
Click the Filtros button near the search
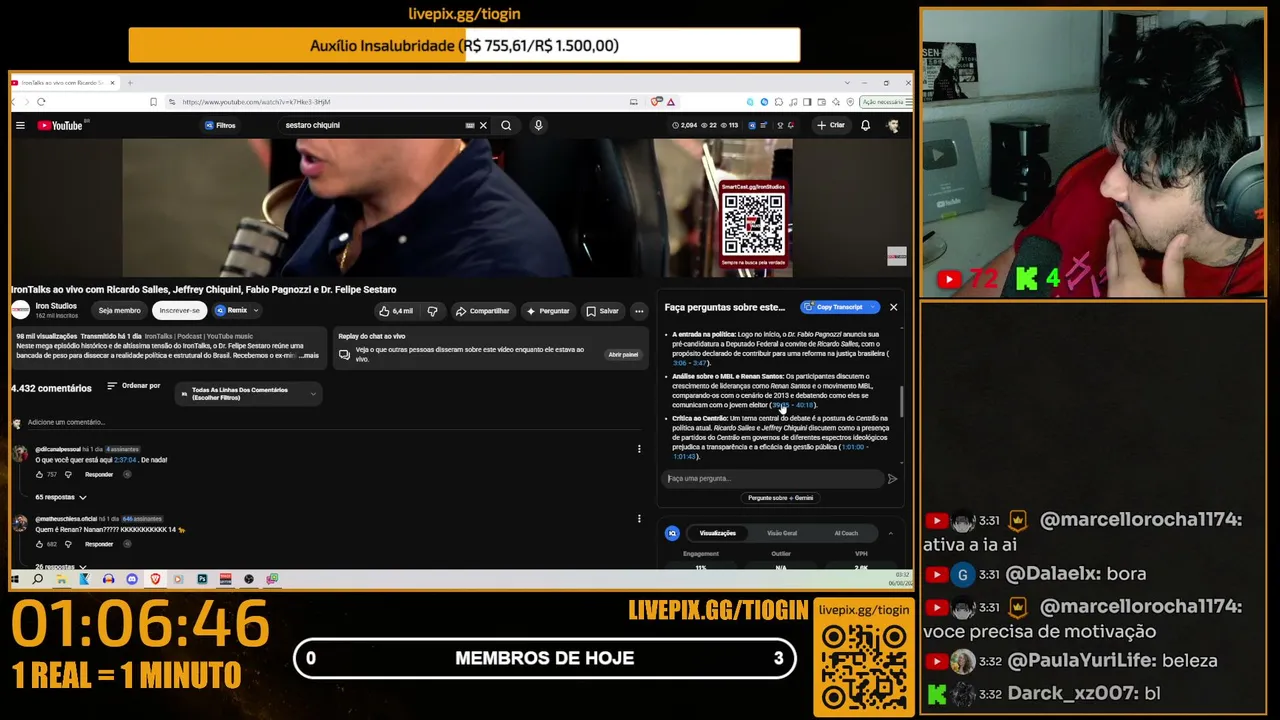pos(220,125)
